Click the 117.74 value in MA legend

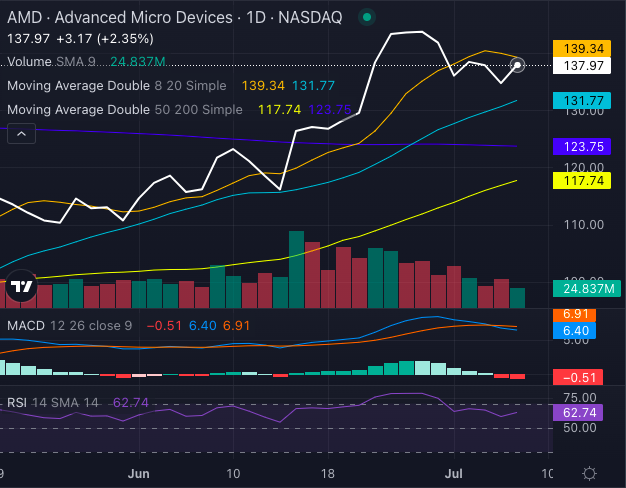279,110
